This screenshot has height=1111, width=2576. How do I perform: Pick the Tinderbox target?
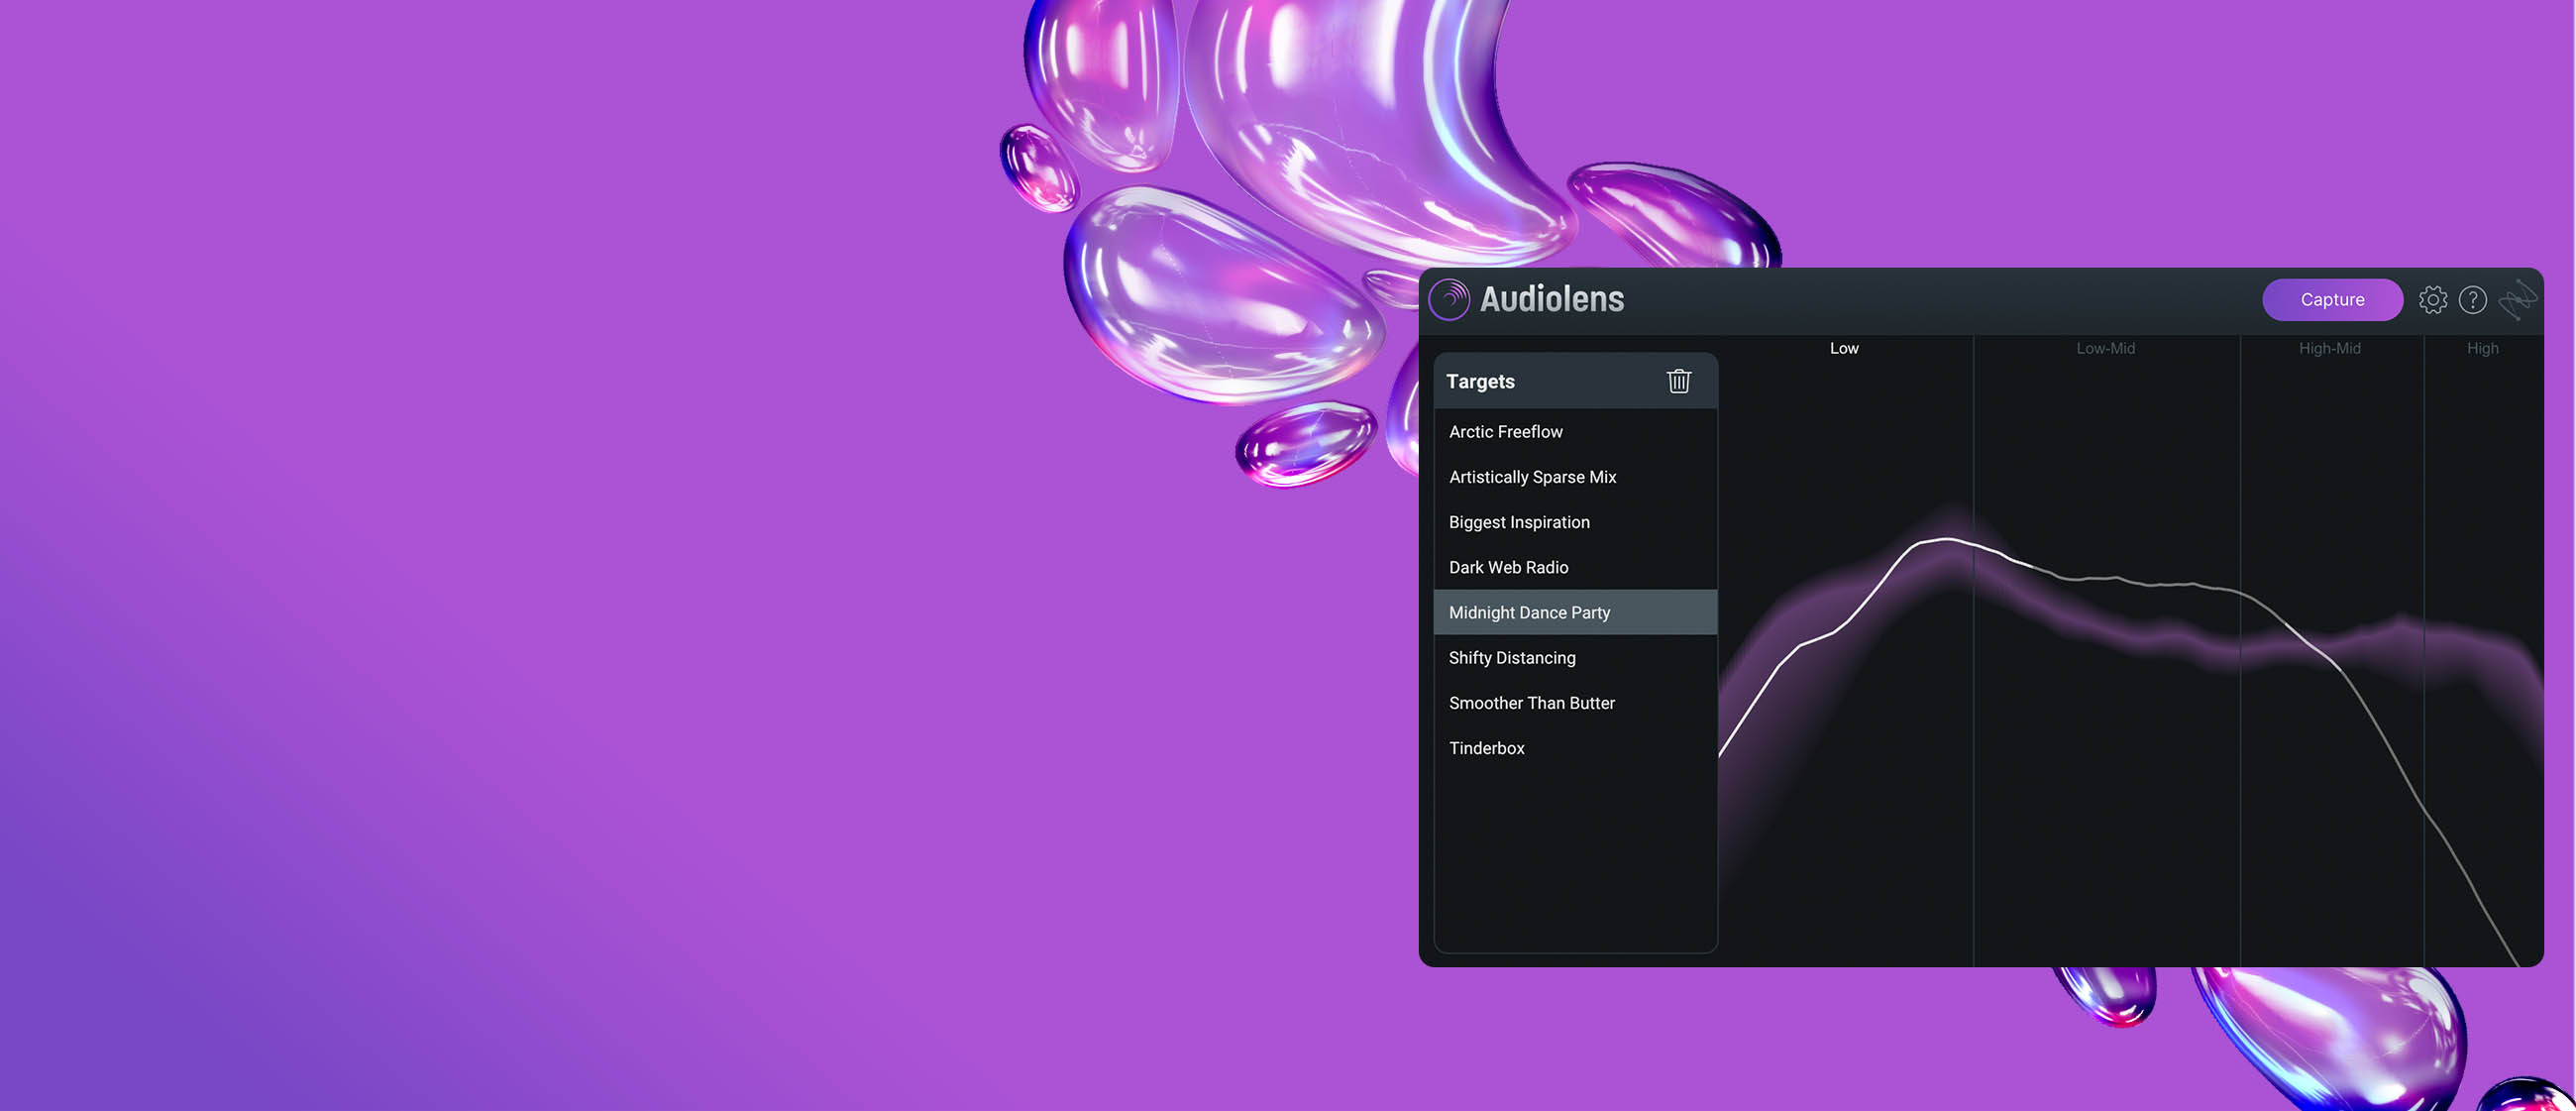[1575, 748]
